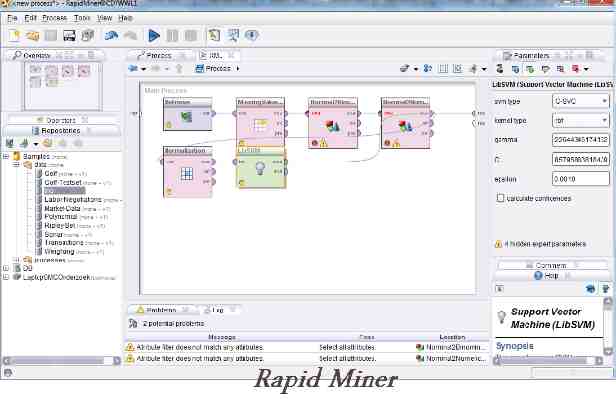616x399 pixels.
Task: Stop the process using stop icon
Action: [x=191, y=36]
